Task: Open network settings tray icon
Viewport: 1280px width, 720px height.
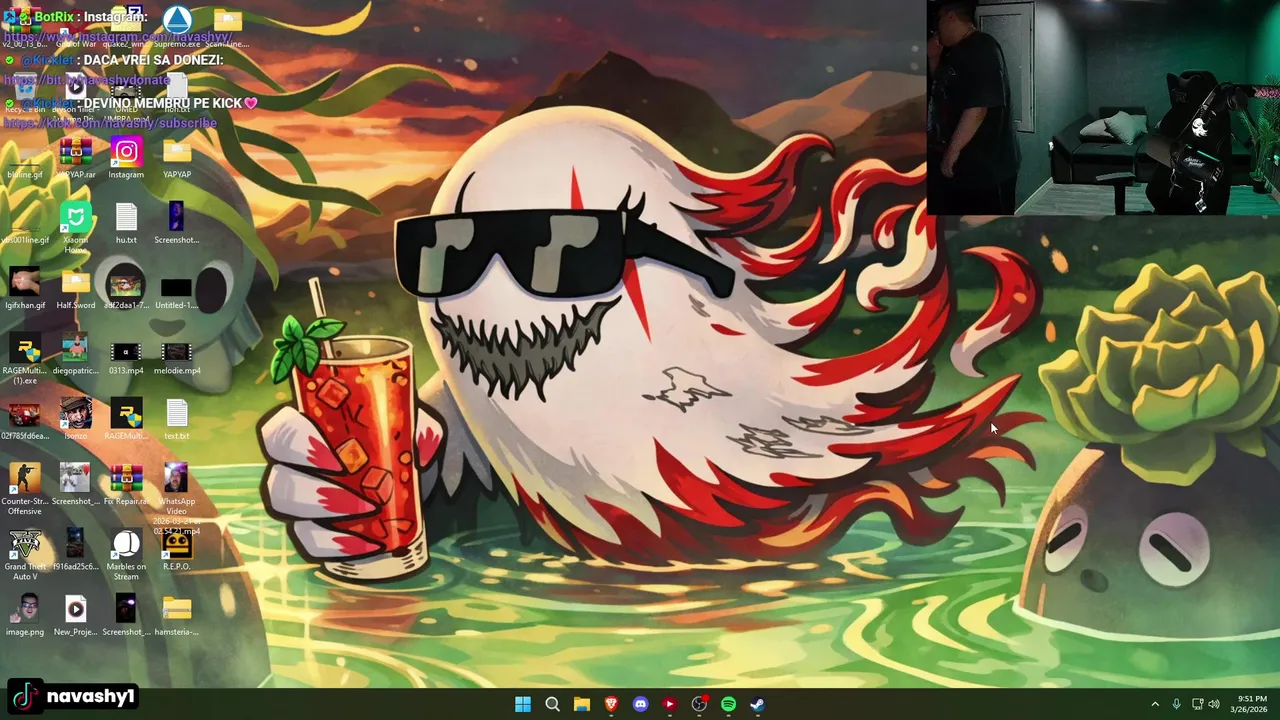Action: 1197,704
